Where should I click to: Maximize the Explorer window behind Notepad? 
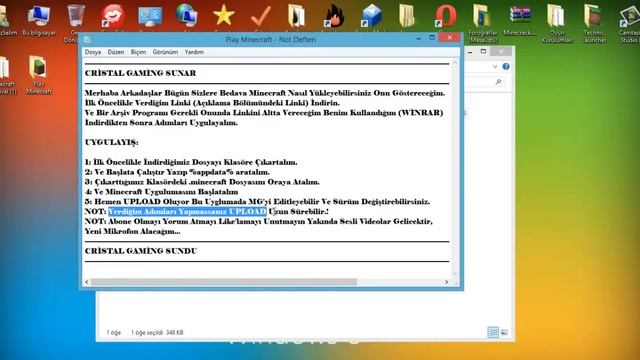pos(483,51)
